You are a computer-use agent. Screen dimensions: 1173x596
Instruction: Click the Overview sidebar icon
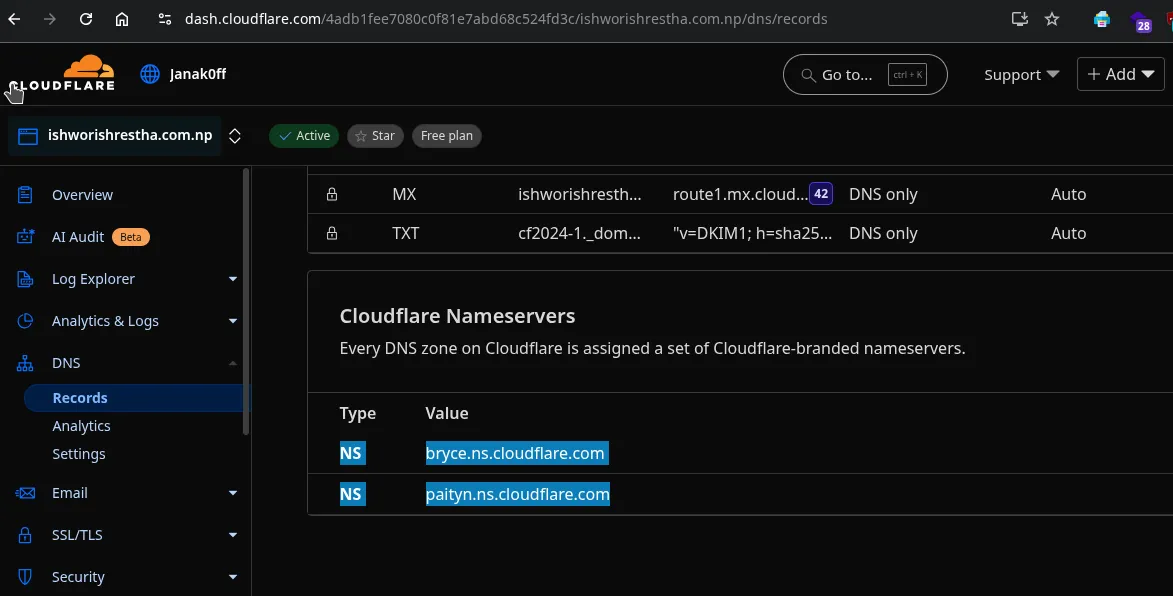(26, 195)
